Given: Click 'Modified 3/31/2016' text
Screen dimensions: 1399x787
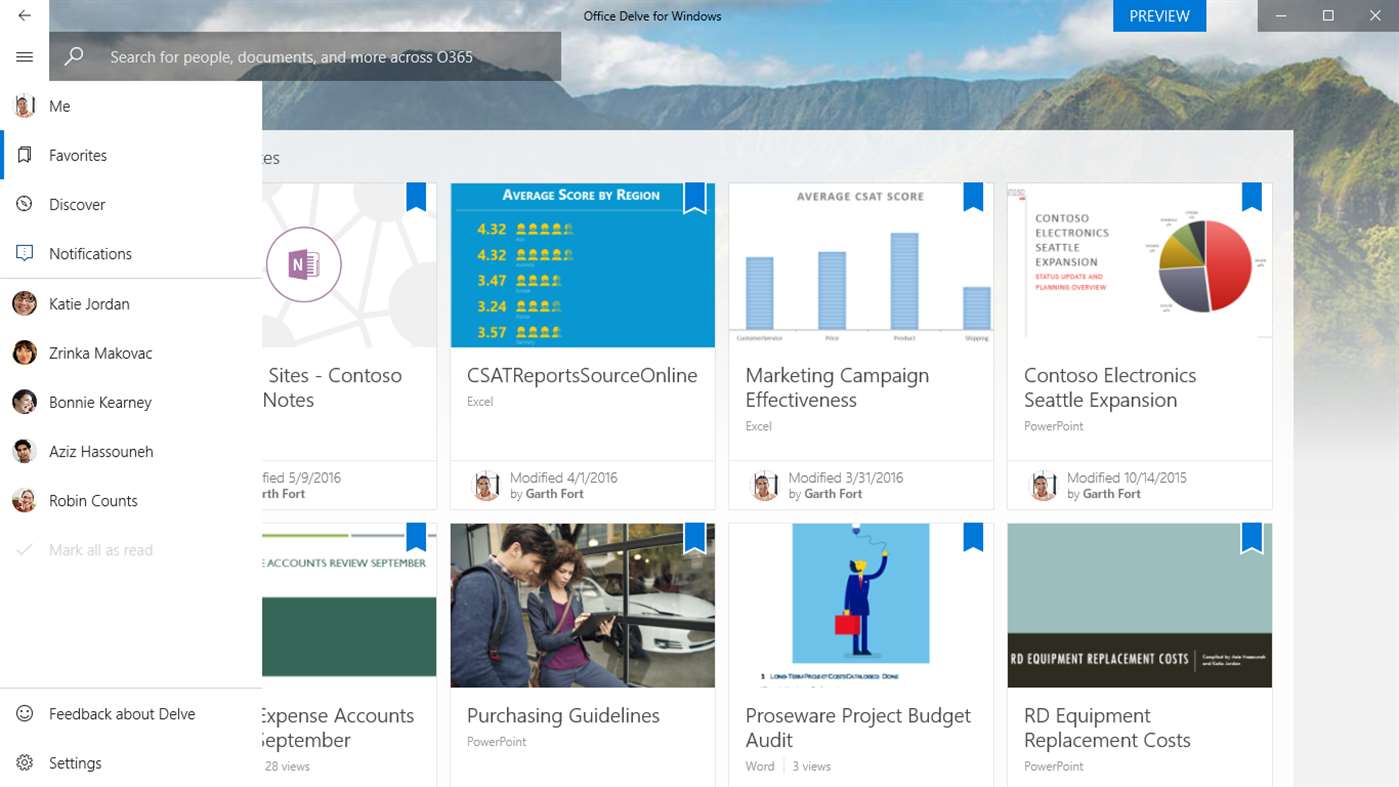Looking at the screenshot, I should click(846, 478).
